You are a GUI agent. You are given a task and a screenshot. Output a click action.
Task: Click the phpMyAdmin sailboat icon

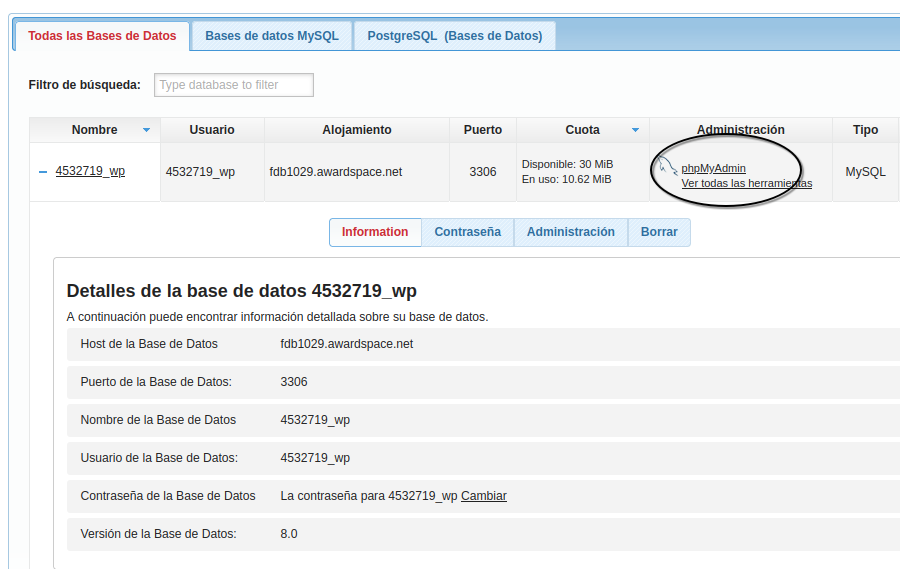pos(668,166)
